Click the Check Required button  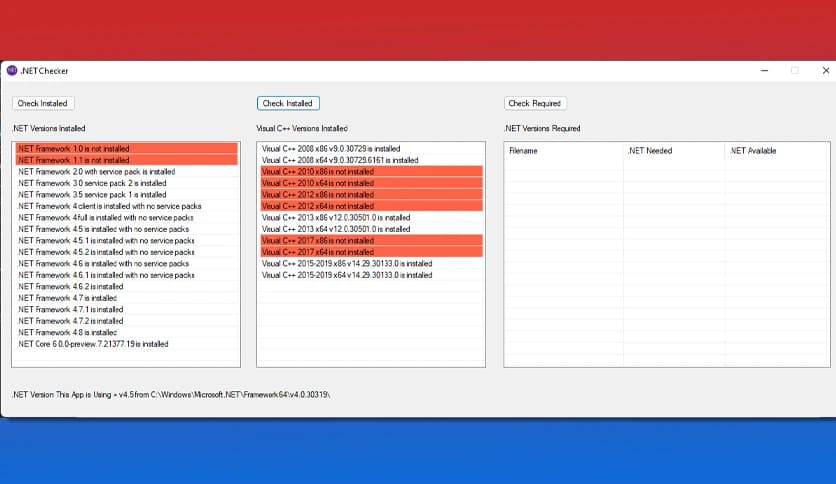click(x=535, y=103)
